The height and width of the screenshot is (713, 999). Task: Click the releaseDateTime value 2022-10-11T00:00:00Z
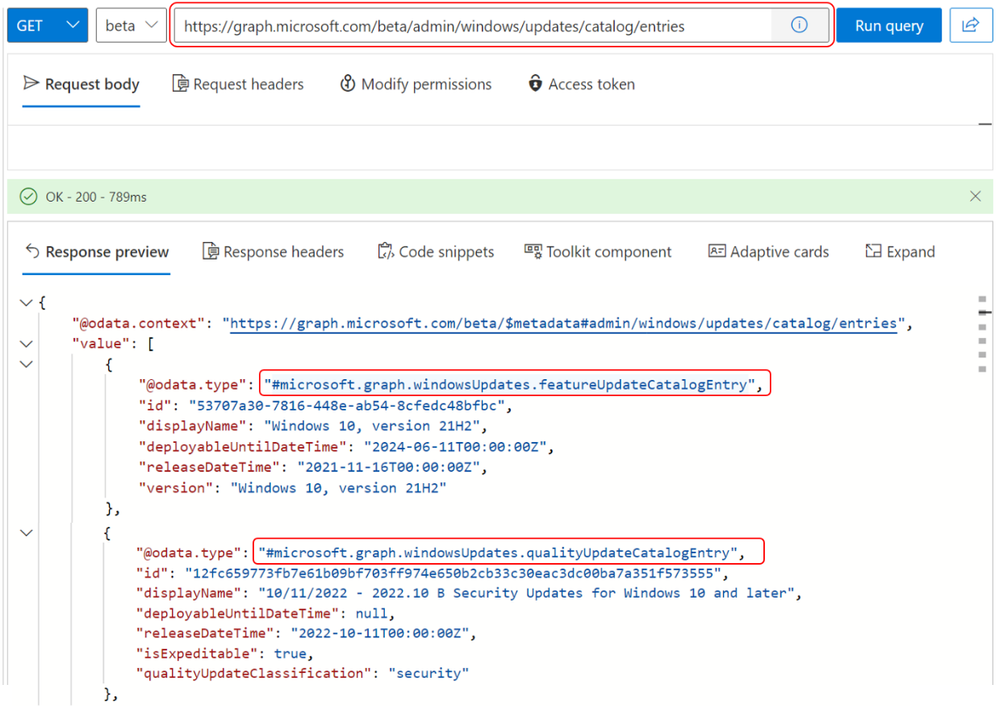coord(380,633)
